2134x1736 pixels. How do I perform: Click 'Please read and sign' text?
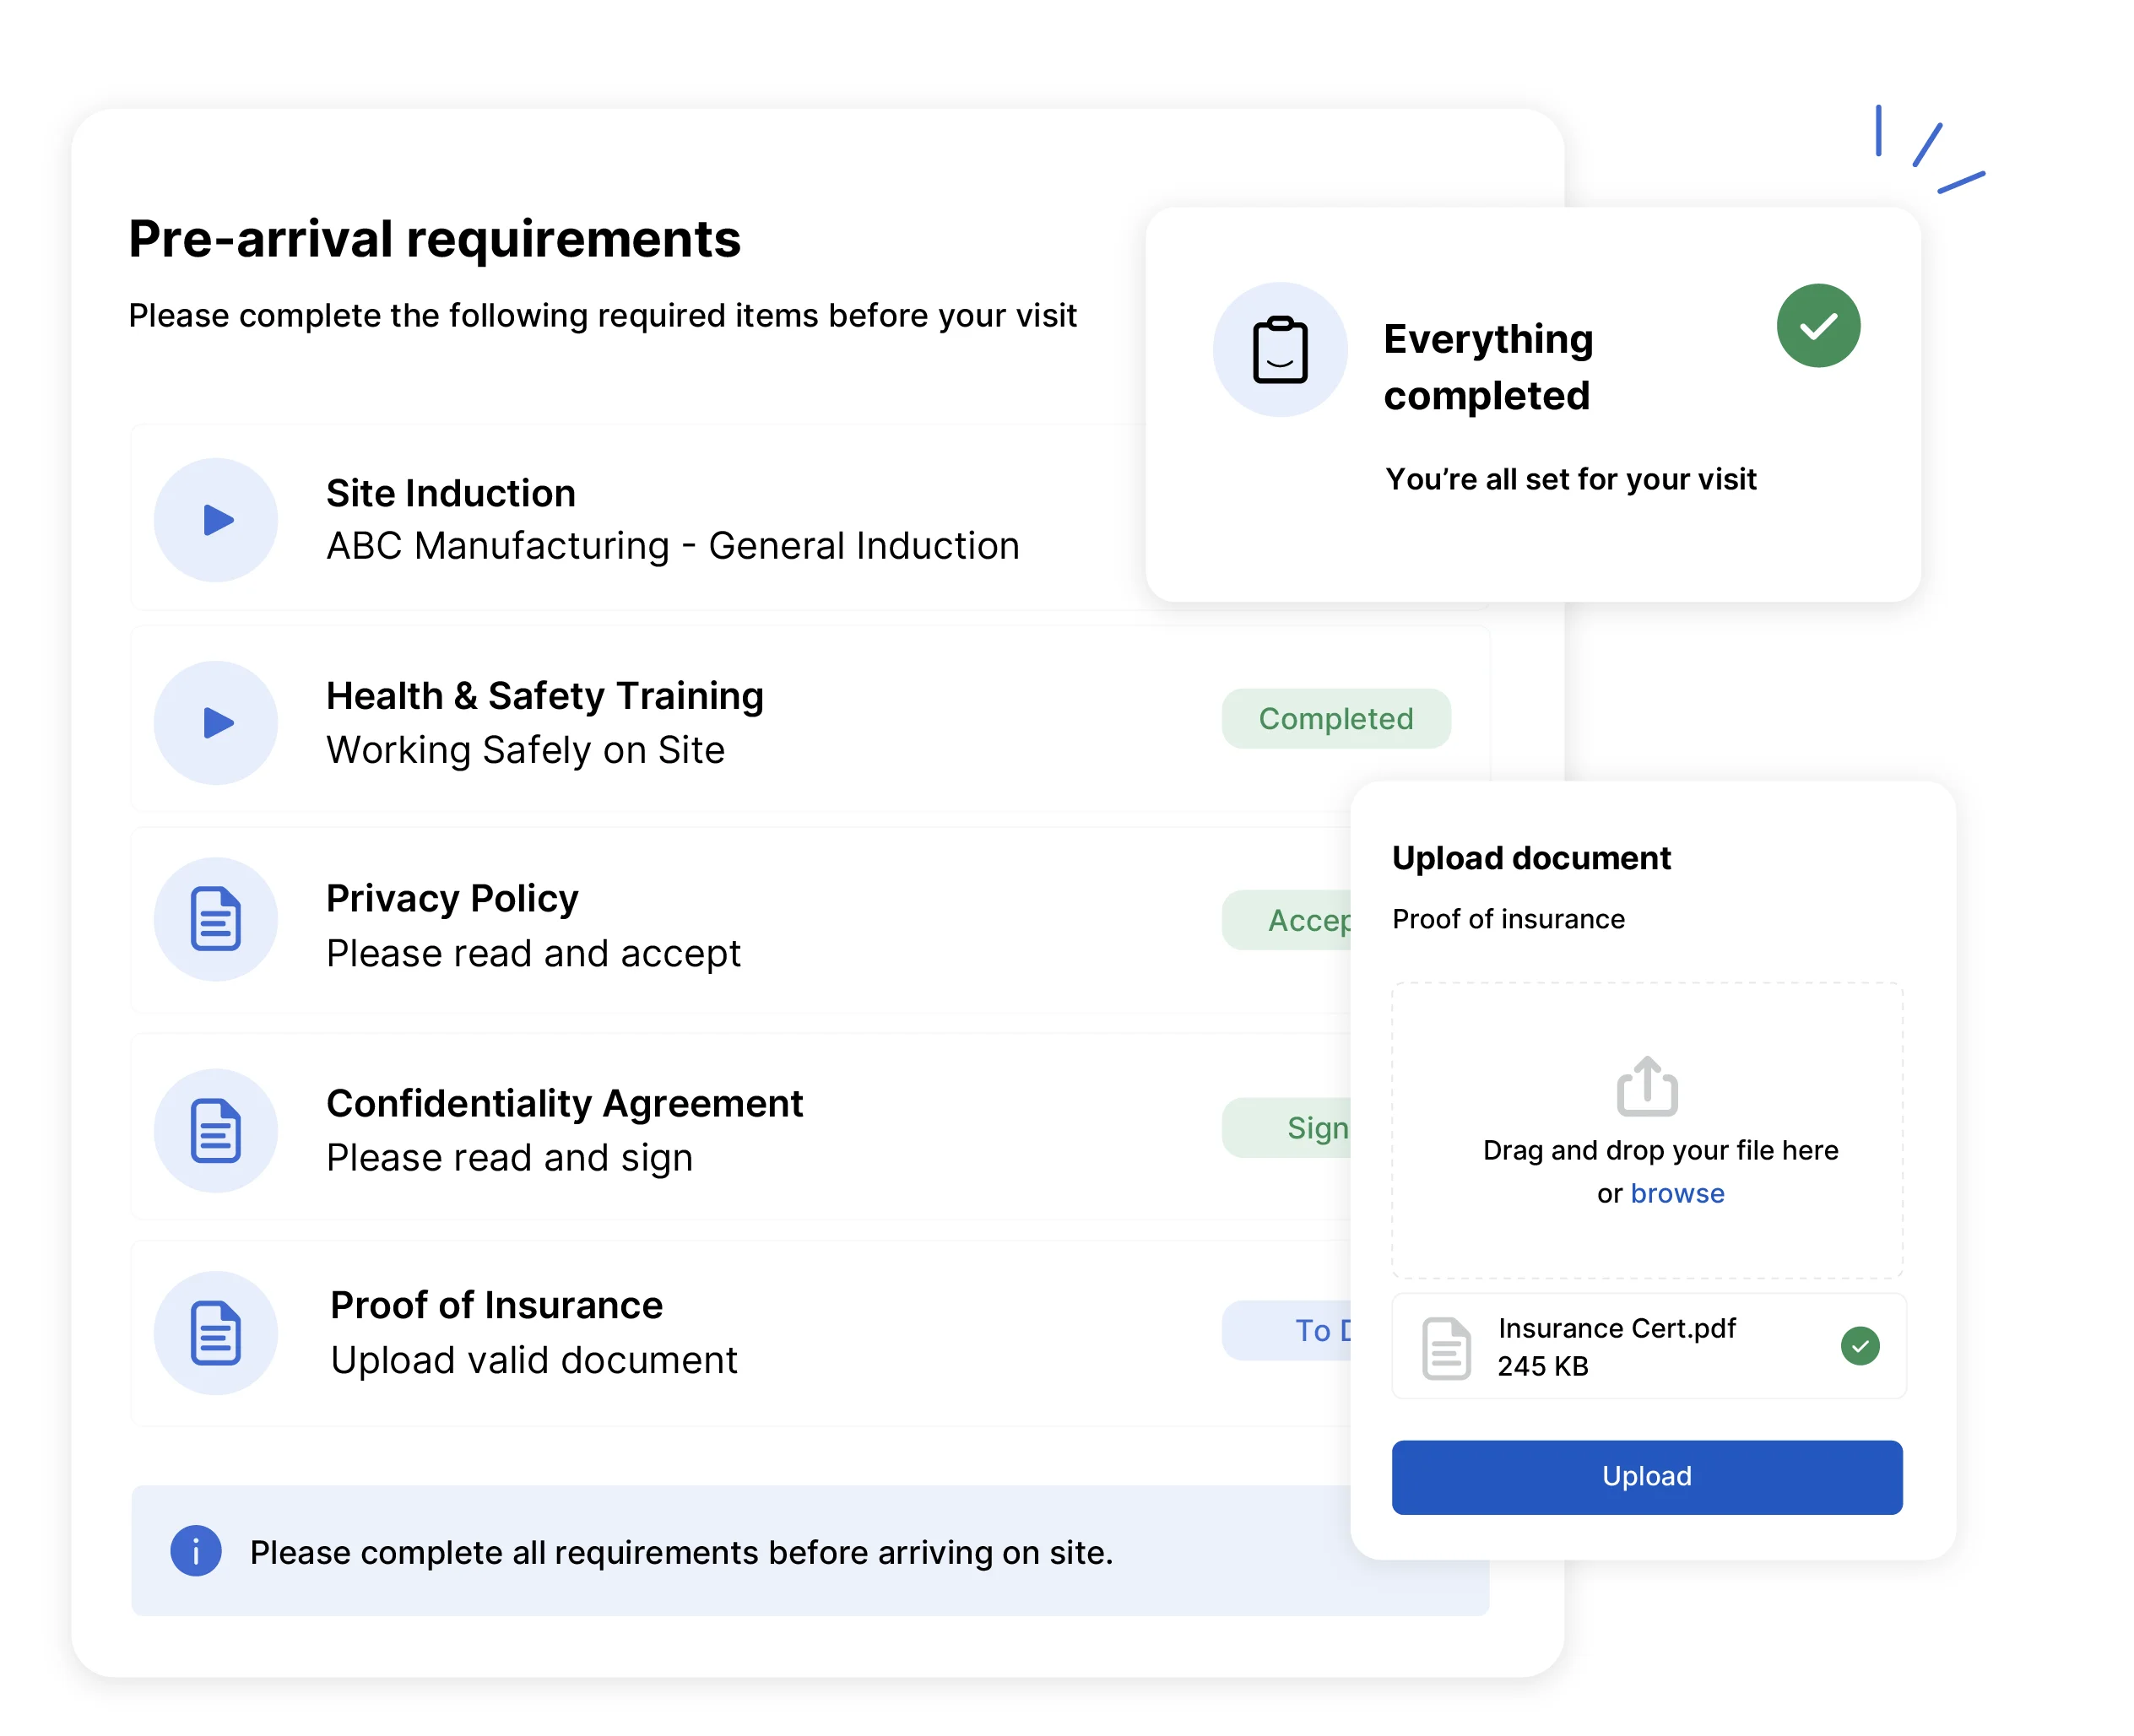tap(509, 1158)
